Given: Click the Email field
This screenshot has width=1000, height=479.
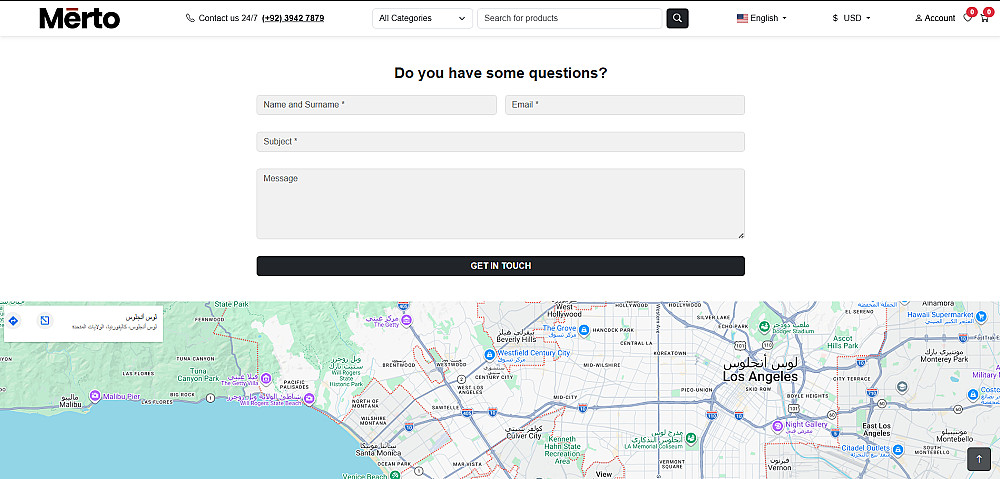Looking at the screenshot, I should click(625, 105).
